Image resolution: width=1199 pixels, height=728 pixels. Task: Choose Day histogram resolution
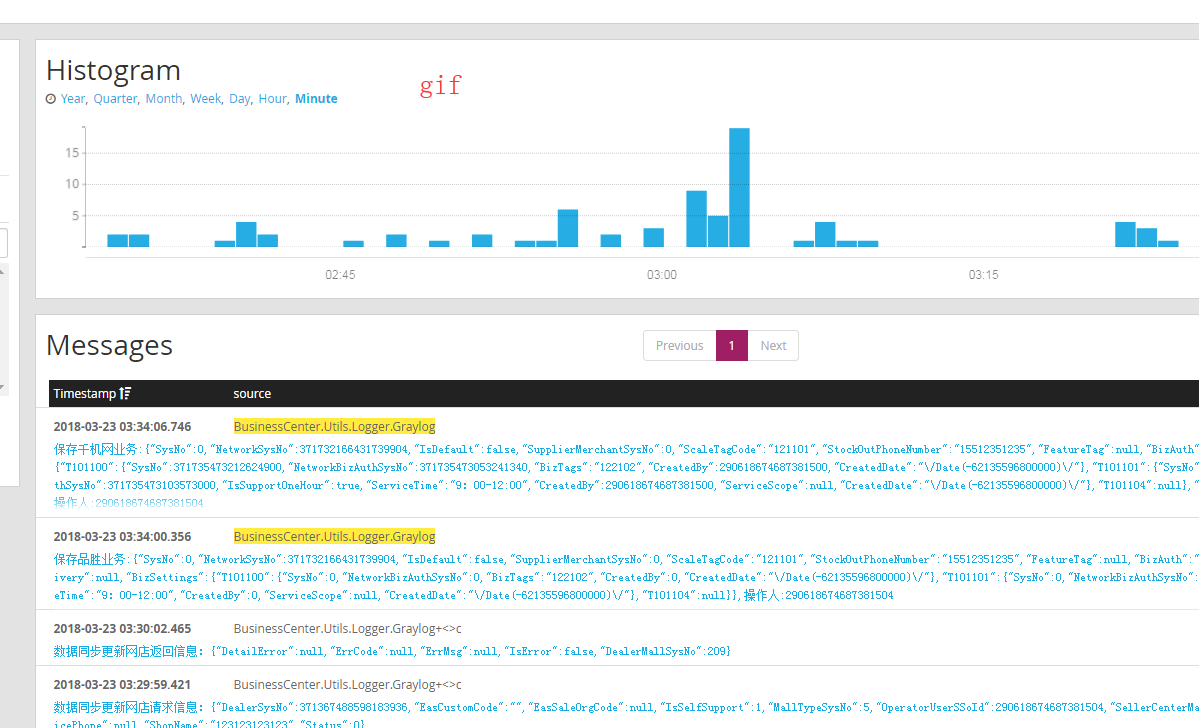pyautogui.click(x=239, y=99)
